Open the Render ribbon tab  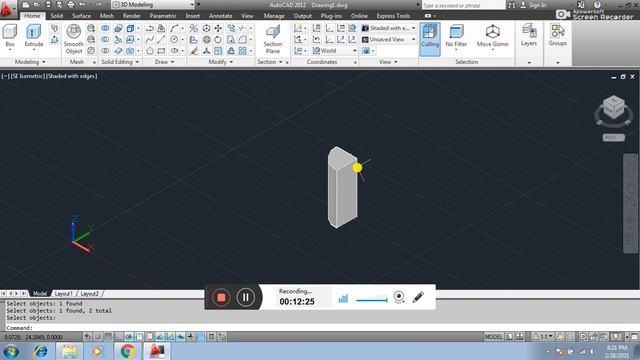pyautogui.click(x=132, y=16)
